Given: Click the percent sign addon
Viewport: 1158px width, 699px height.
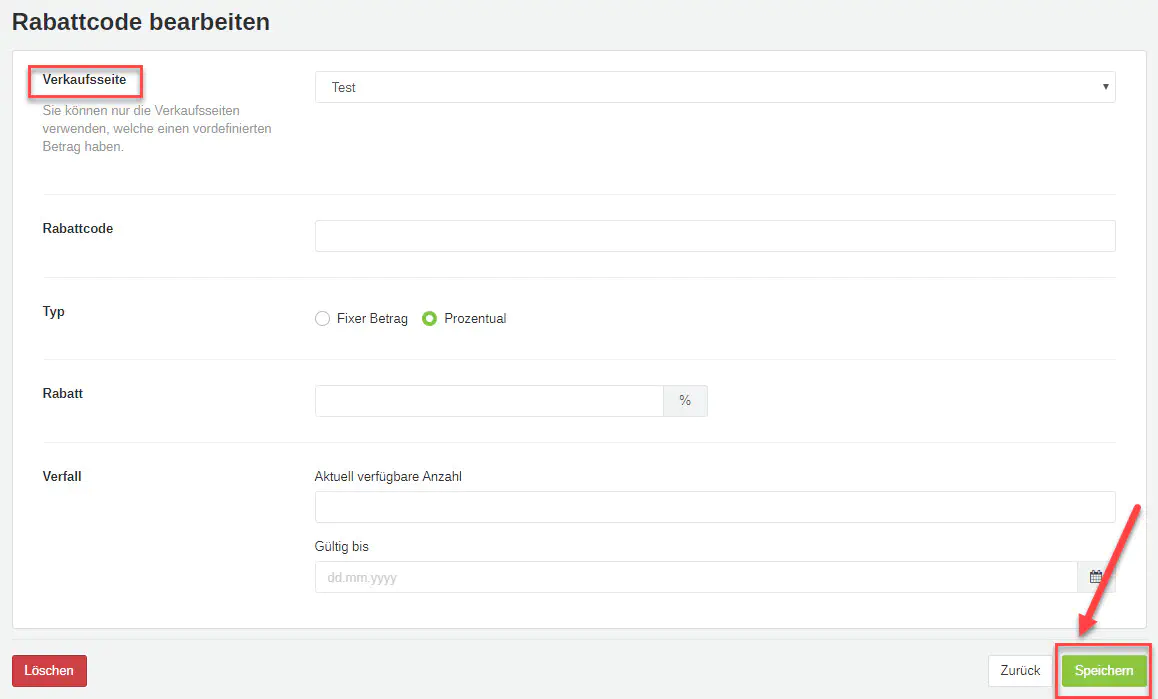Looking at the screenshot, I should [x=685, y=401].
